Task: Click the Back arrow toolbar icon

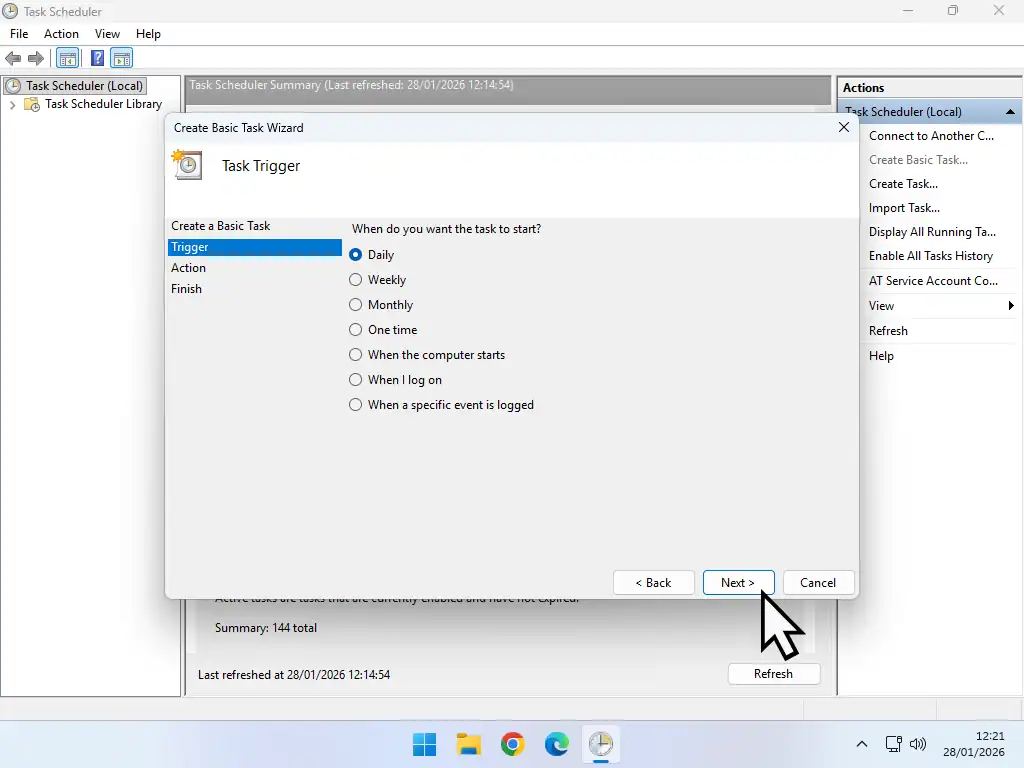Action: tap(13, 58)
